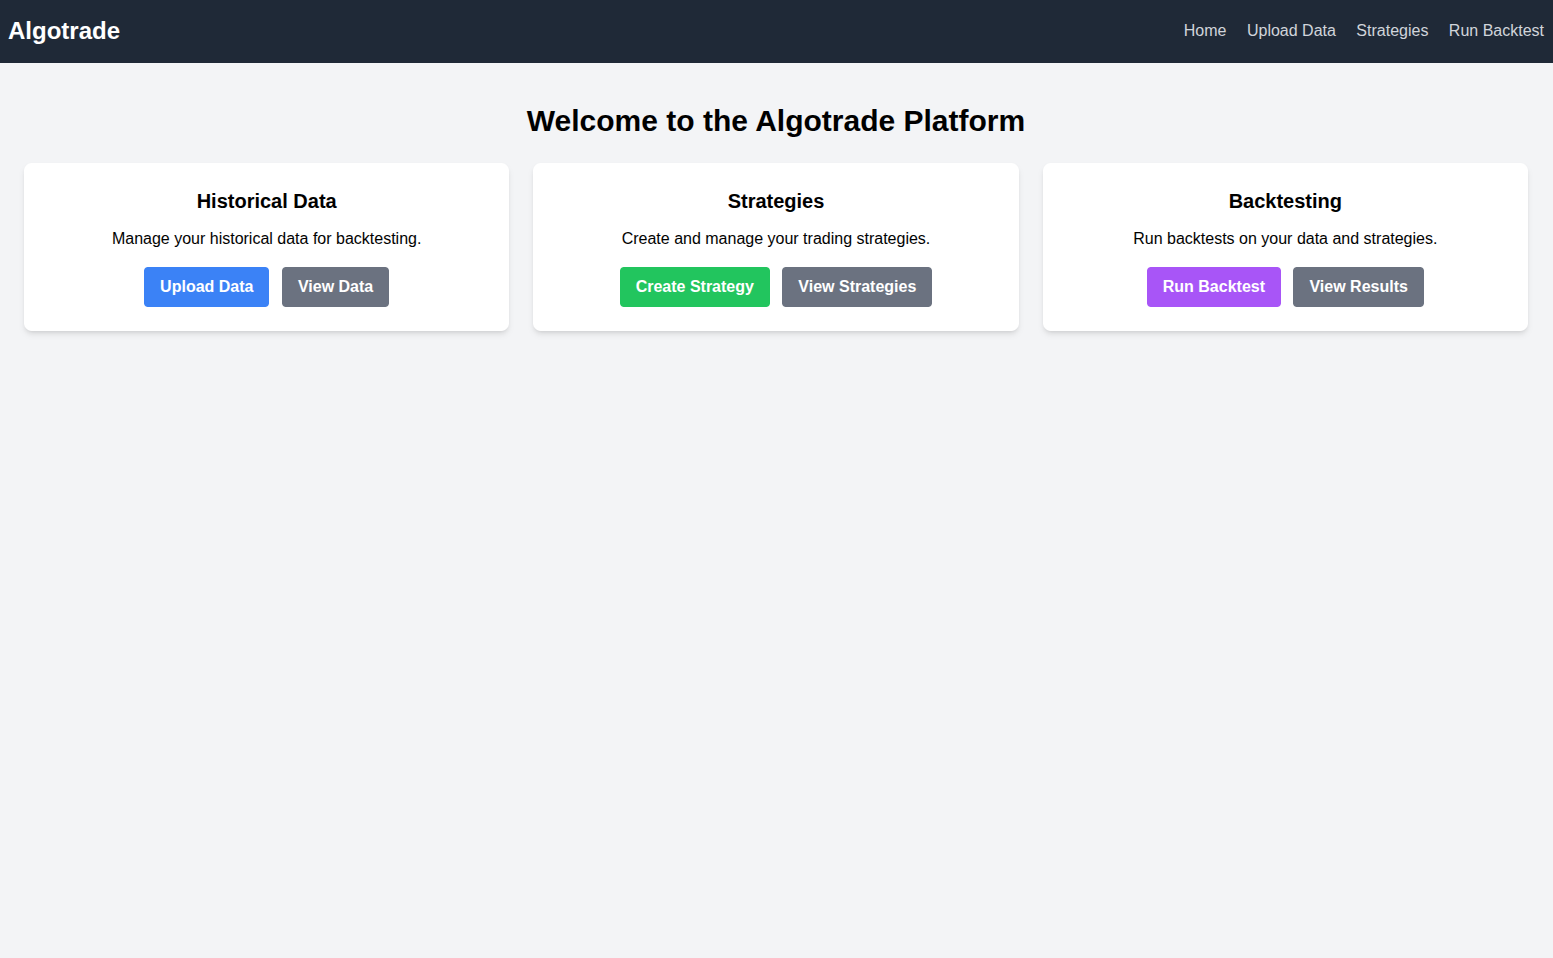Click Upload Data in the Historical Data card

(206, 287)
